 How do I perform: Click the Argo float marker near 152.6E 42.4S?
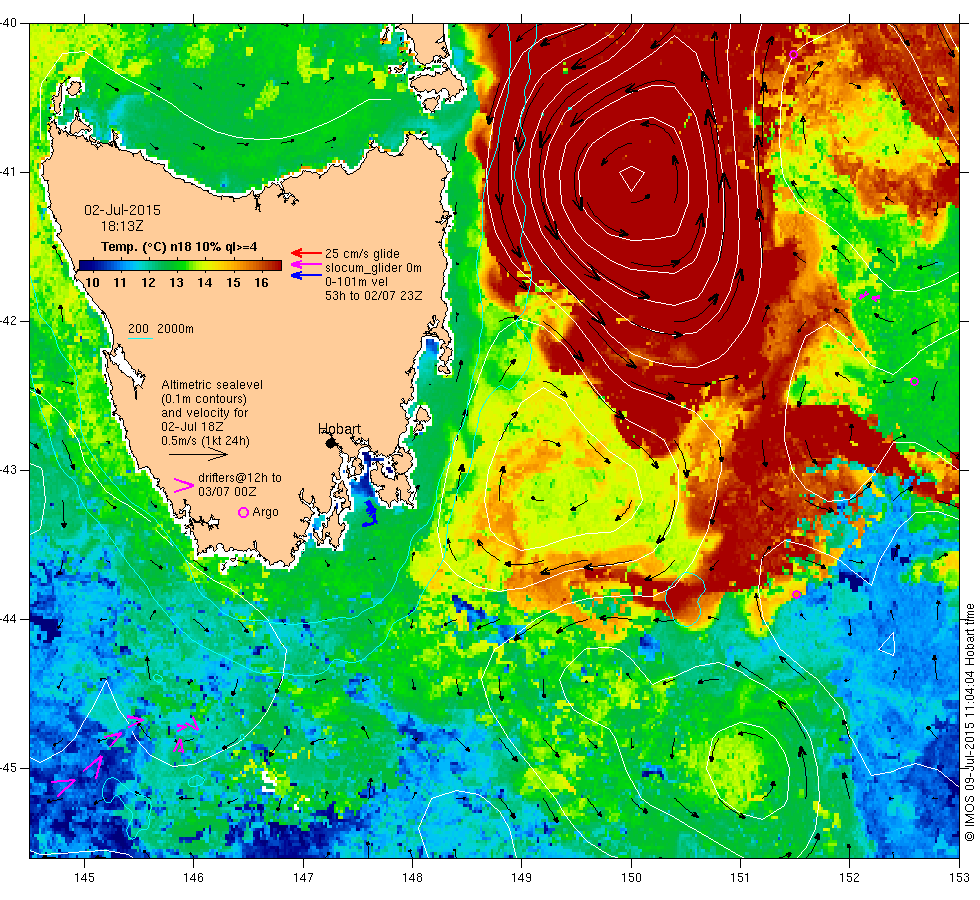(914, 381)
